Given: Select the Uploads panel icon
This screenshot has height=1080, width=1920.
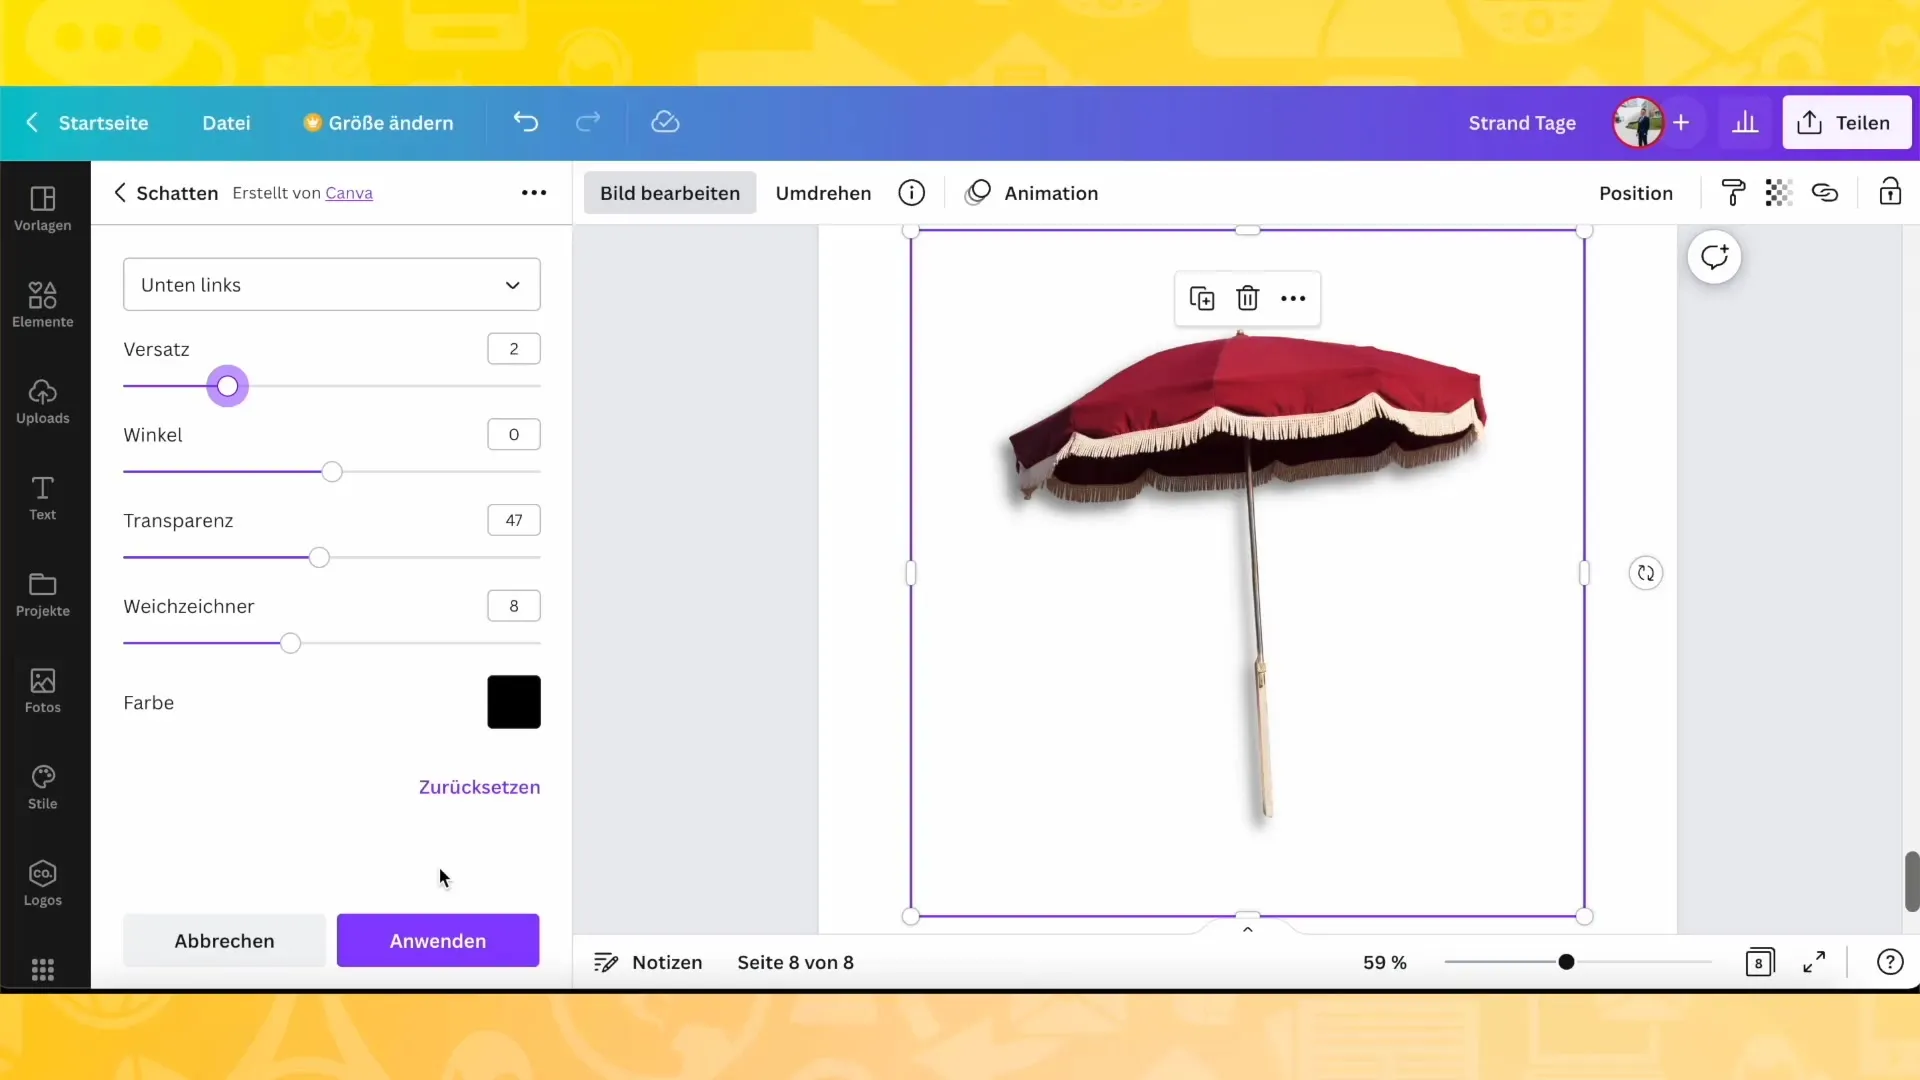Looking at the screenshot, I should (x=42, y=401).
